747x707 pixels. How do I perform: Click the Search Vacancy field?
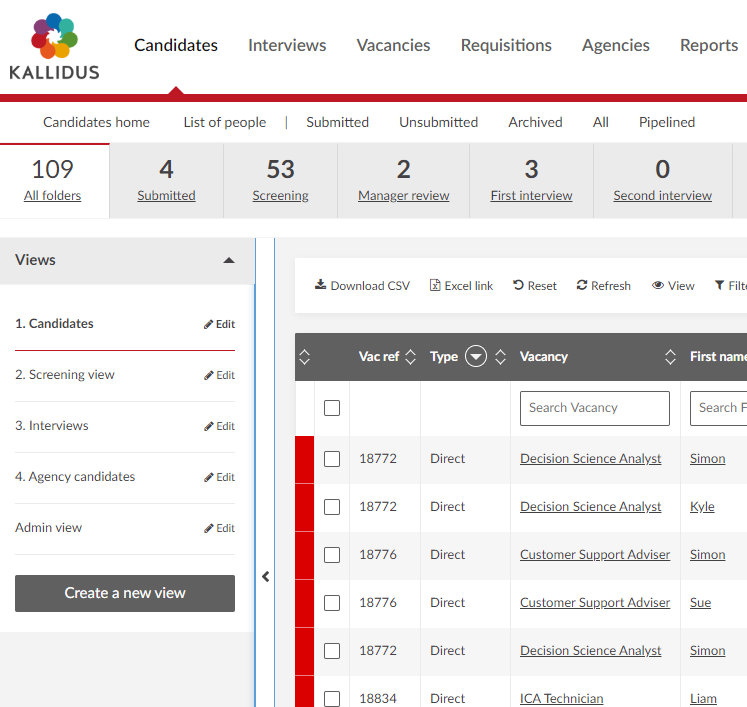[594, 408]
